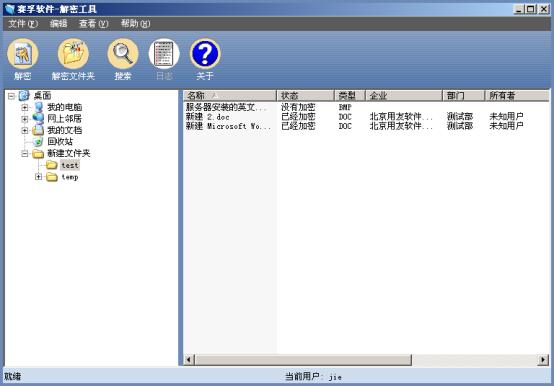Collapse the 新建文件夹 tree node
This screenshot has width=554, height=386.
pyautogui.click(x=25, y=154)
